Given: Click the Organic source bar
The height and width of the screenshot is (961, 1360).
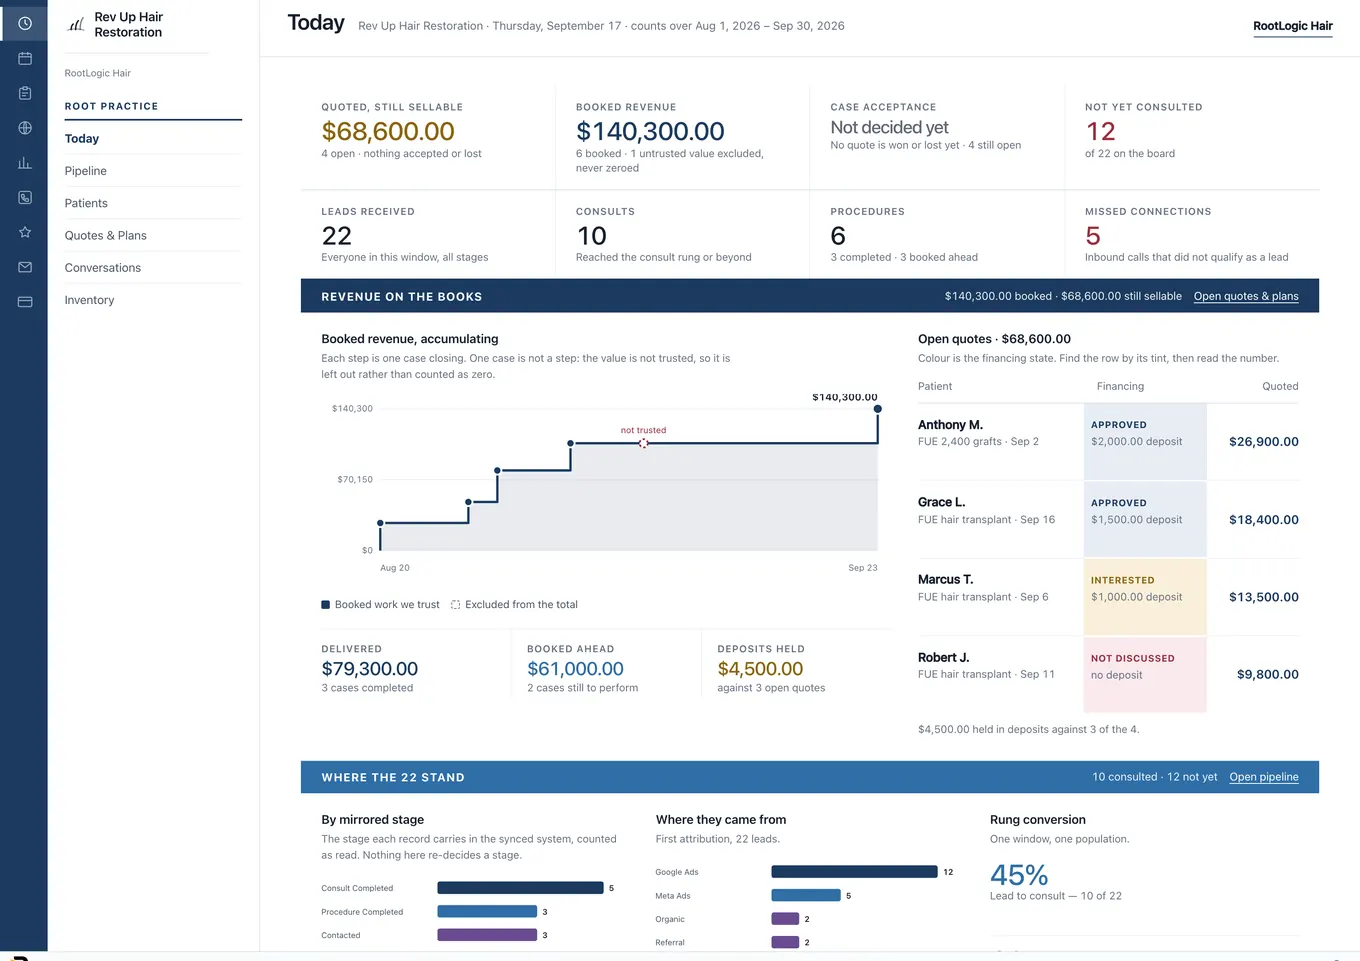Looking at the screenshot, I should click(785, 919).
